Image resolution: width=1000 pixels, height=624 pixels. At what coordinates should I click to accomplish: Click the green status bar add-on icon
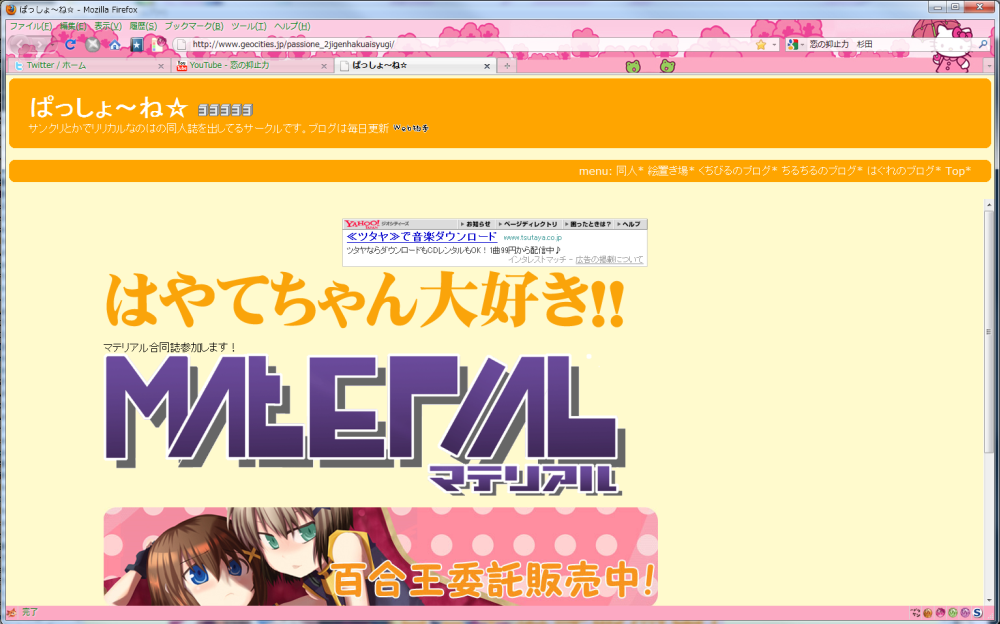click(x=953, y=613)
